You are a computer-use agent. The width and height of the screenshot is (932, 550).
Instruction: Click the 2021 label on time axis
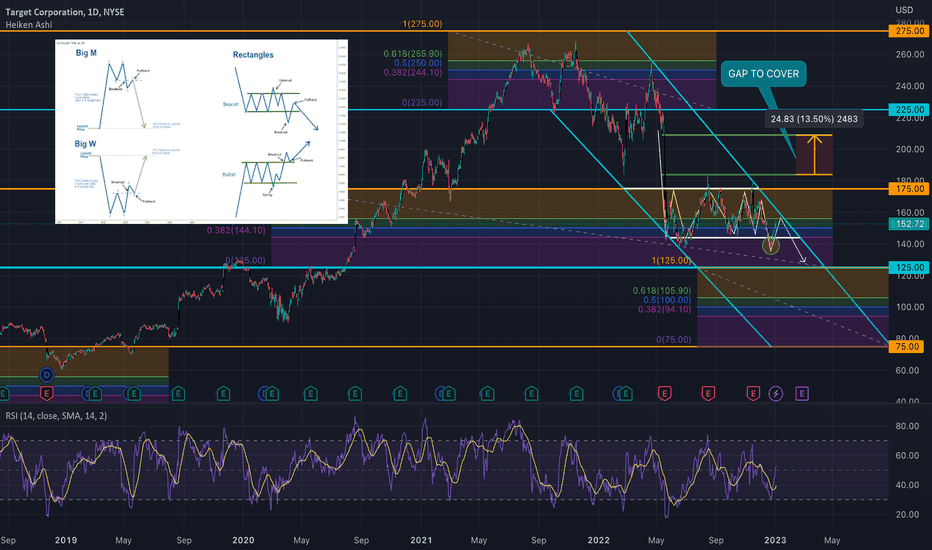421,540
